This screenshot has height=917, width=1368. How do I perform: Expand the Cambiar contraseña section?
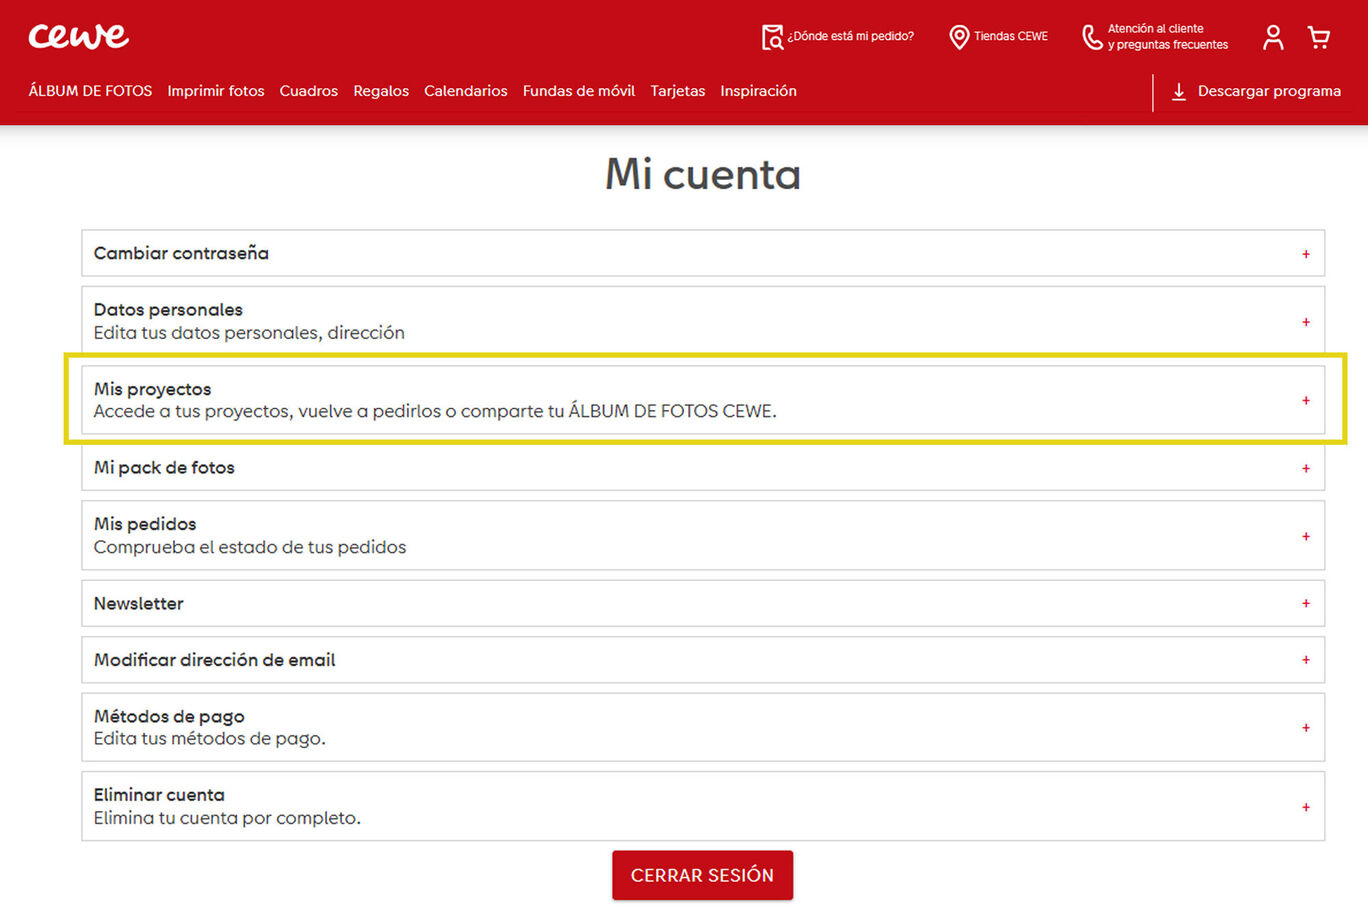tap(1306, 253)
